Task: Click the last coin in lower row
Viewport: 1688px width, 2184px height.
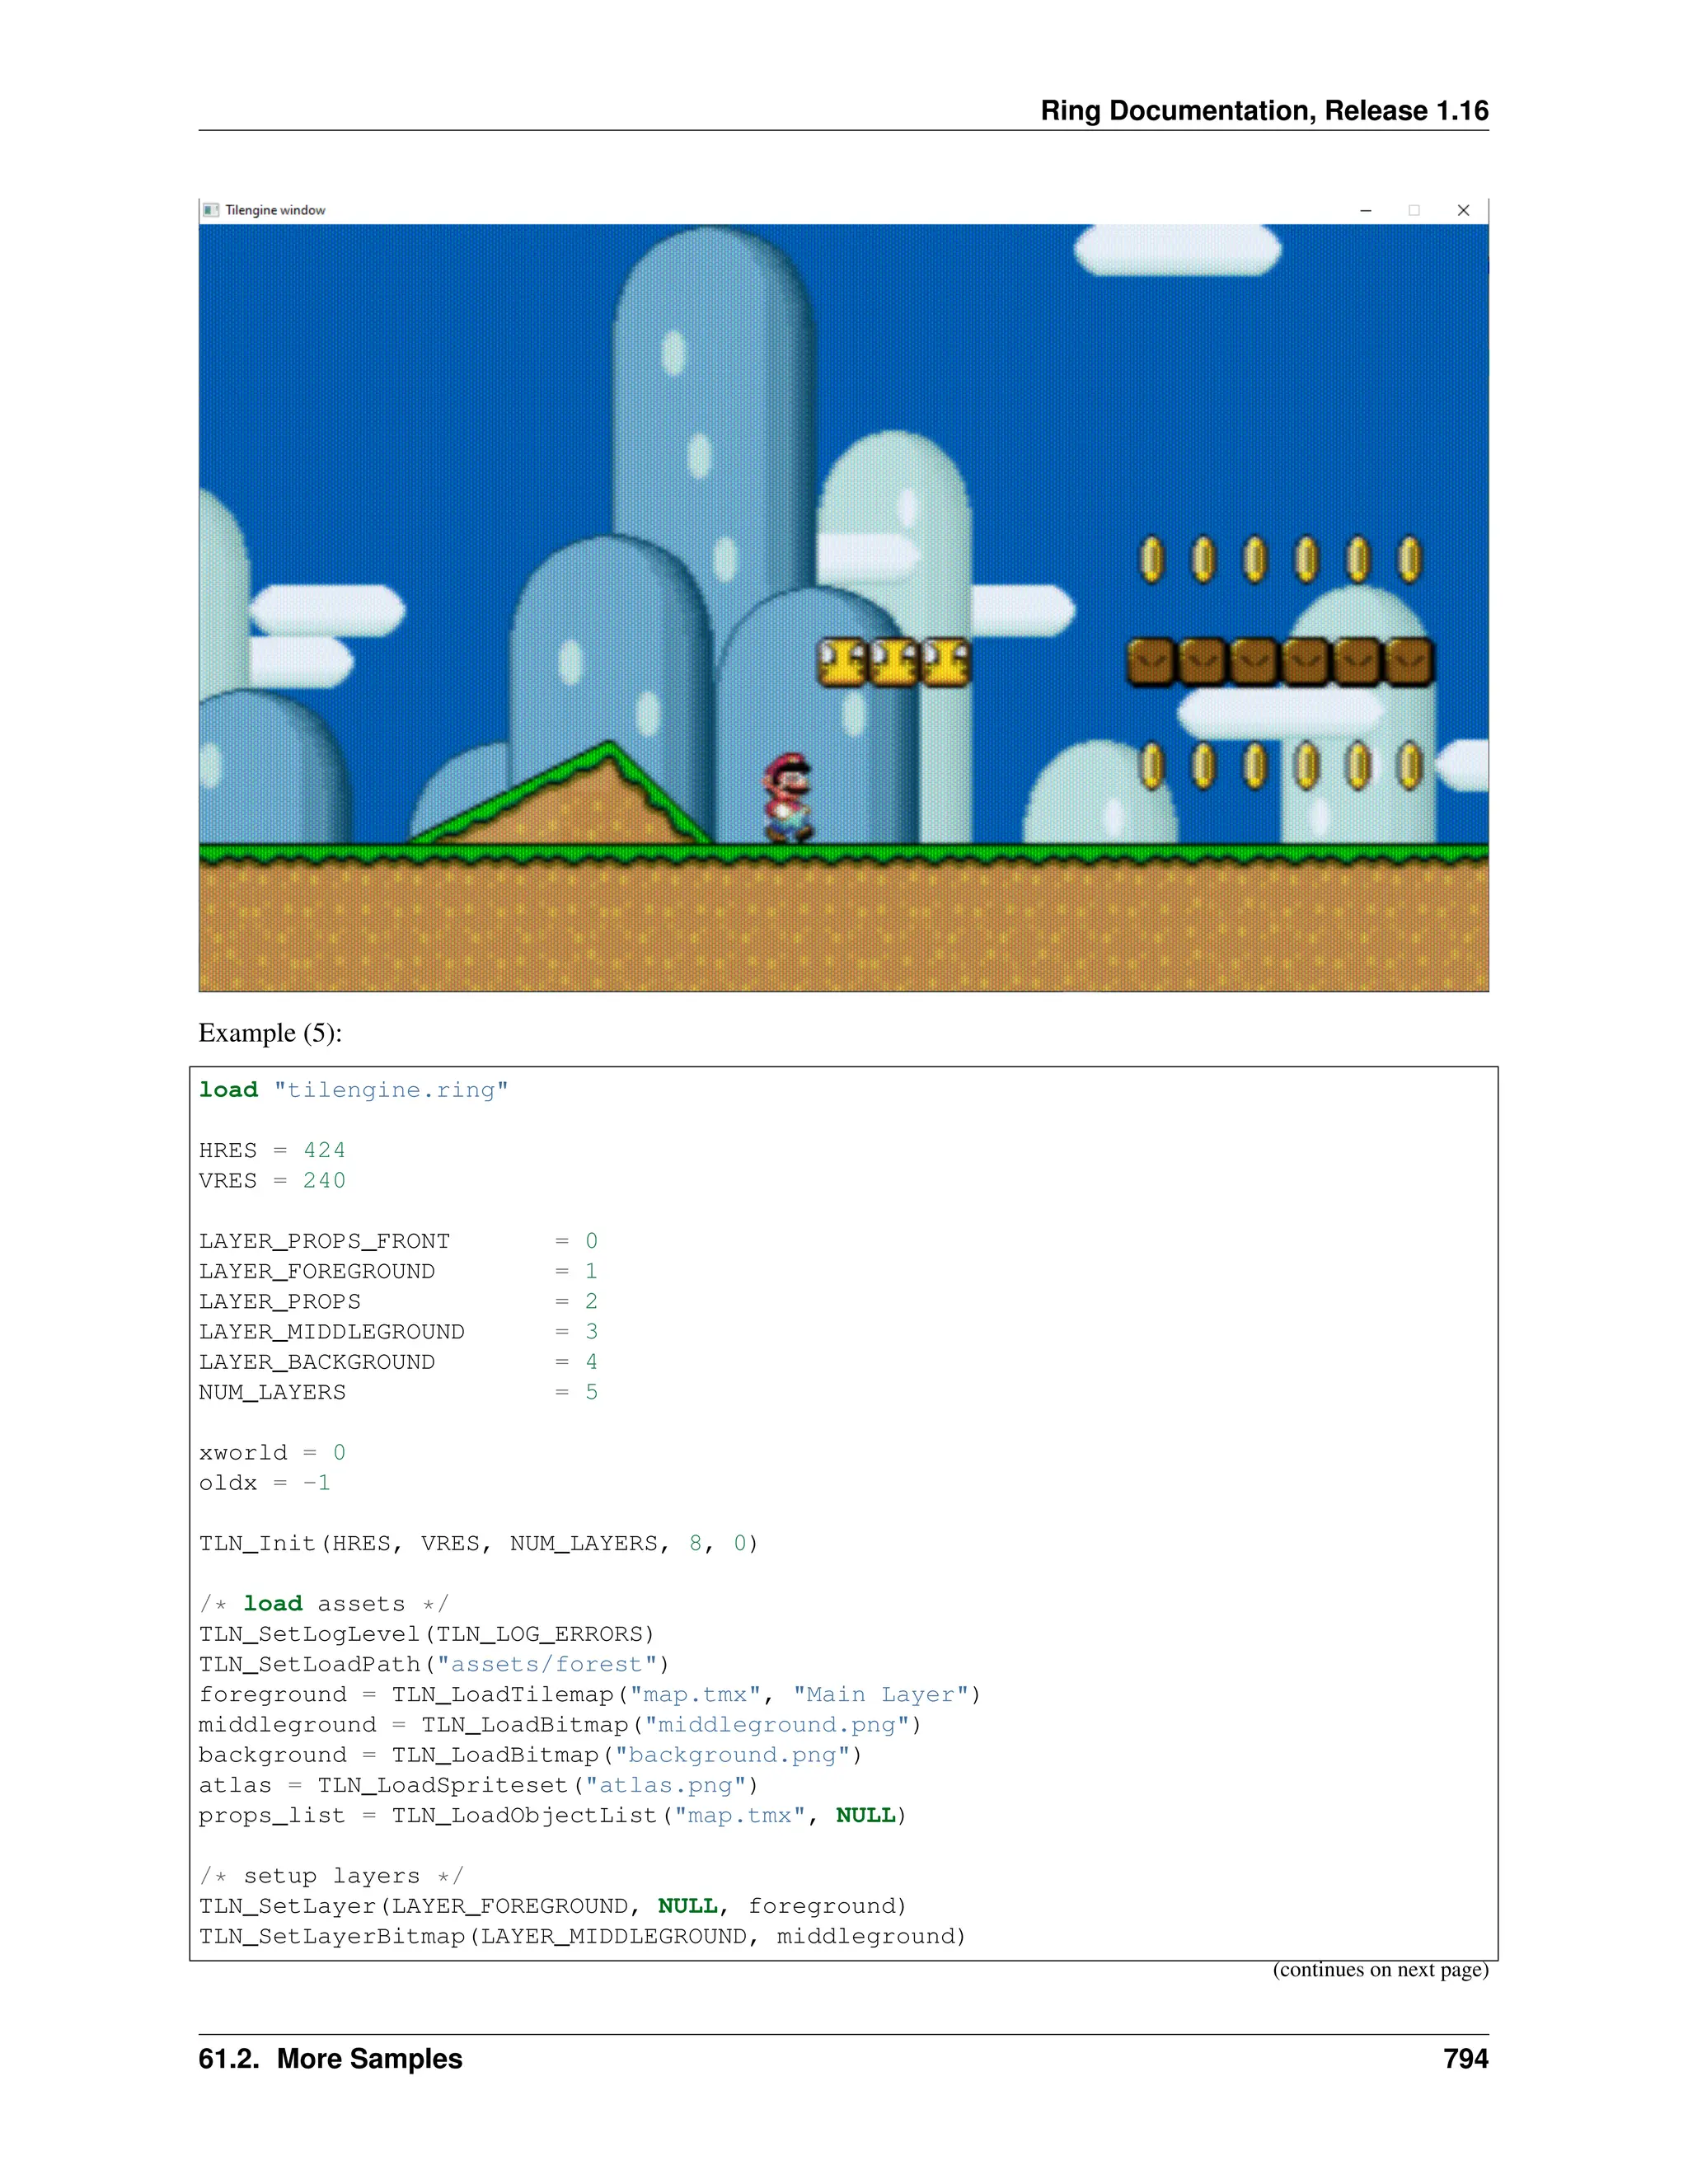Action: point(1409,766)
